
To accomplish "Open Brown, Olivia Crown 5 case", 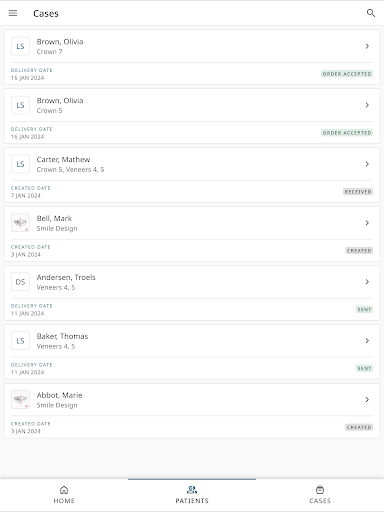I will point(192,116).
